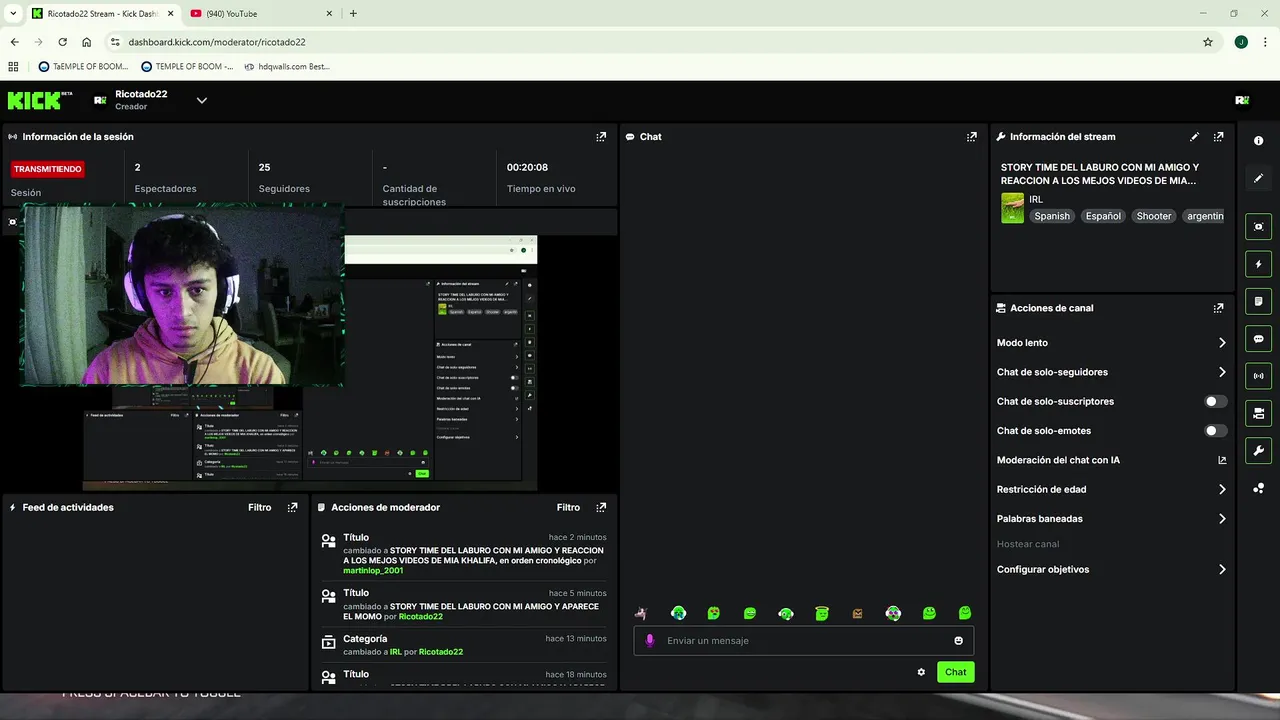The width and height of the screenshot is (1280, 720).
Task: Click the Shooter stream tag
Action: (1153, 216)
